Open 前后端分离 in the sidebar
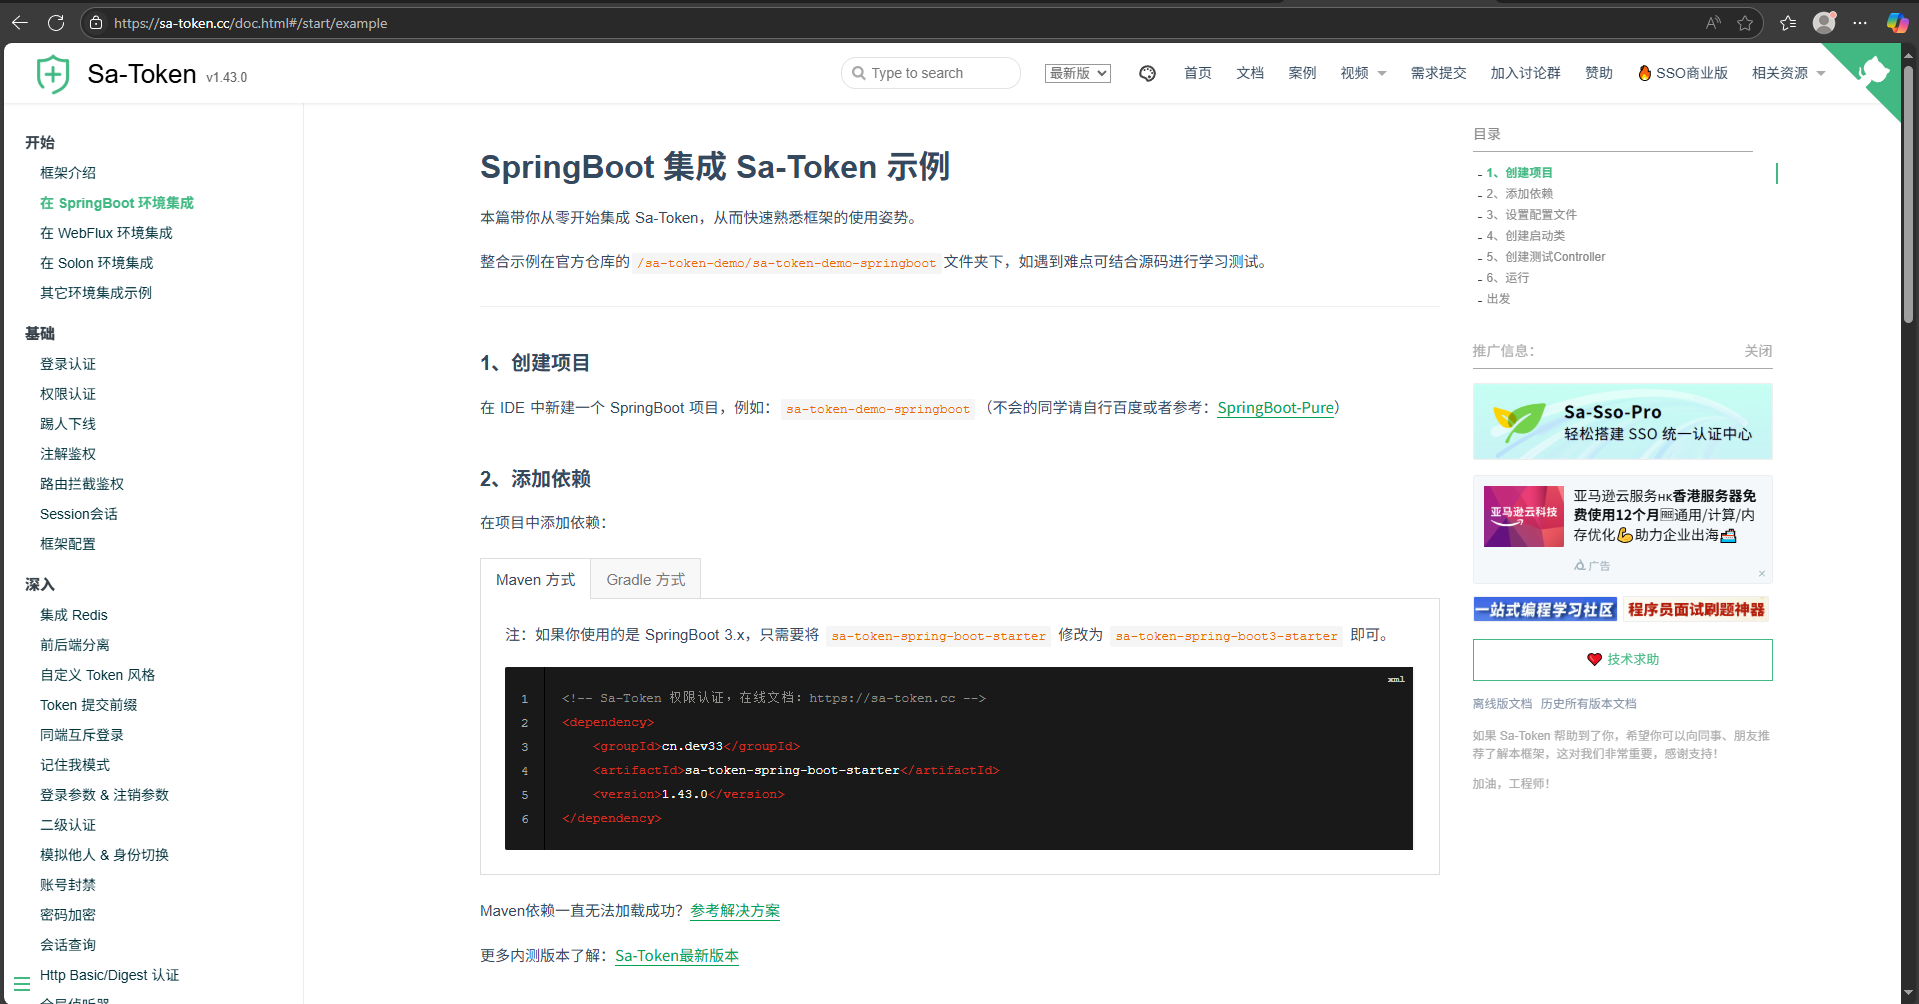The height and width of the screenshot is (1004, 1919). 75,645
